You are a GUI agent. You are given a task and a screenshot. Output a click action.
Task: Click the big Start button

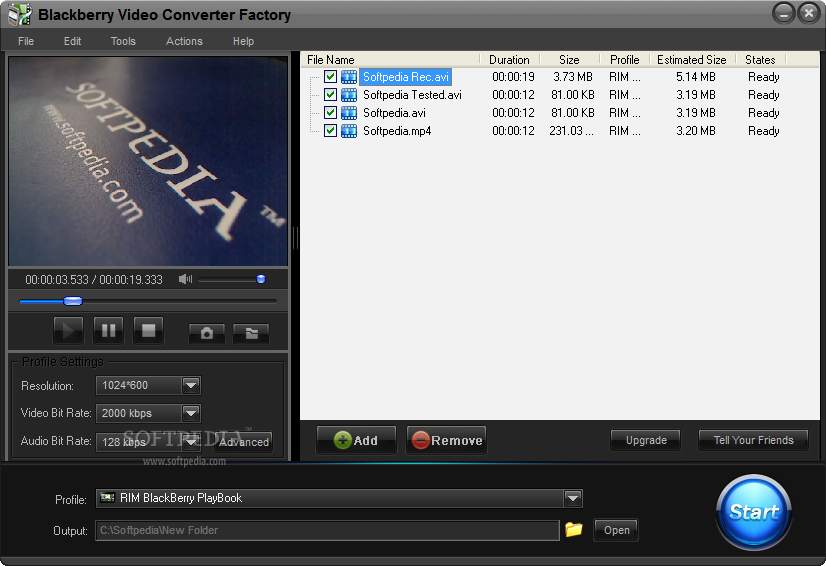tap(754, 511)
